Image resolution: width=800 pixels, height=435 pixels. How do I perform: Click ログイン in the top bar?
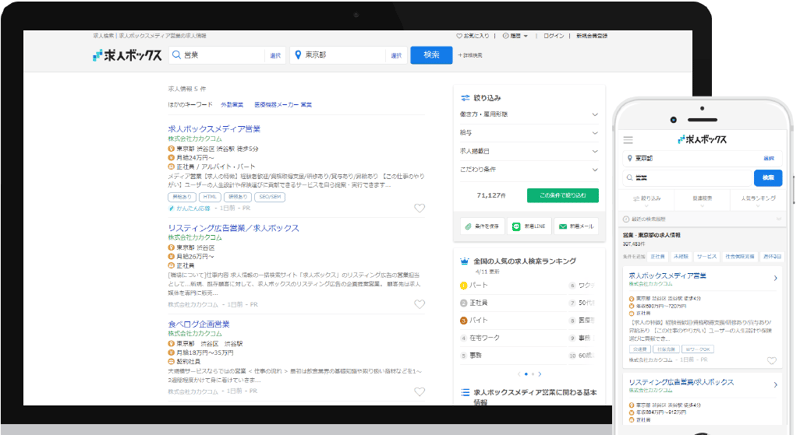pyautogui.click(x=554, y=36)
